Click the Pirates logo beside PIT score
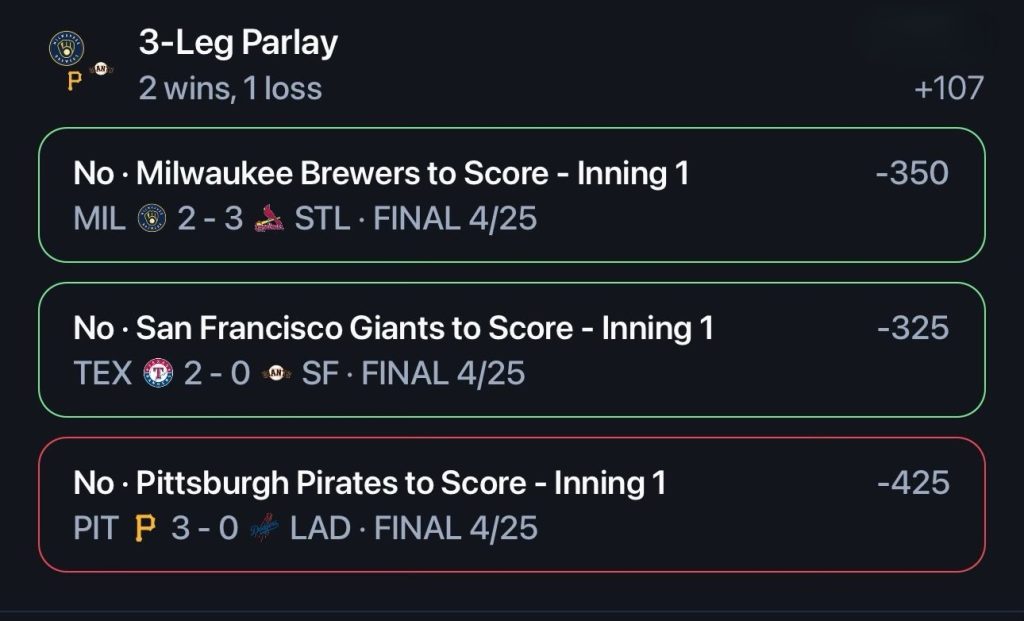Screen dimensions: 1024x621 tap(145, 528)
